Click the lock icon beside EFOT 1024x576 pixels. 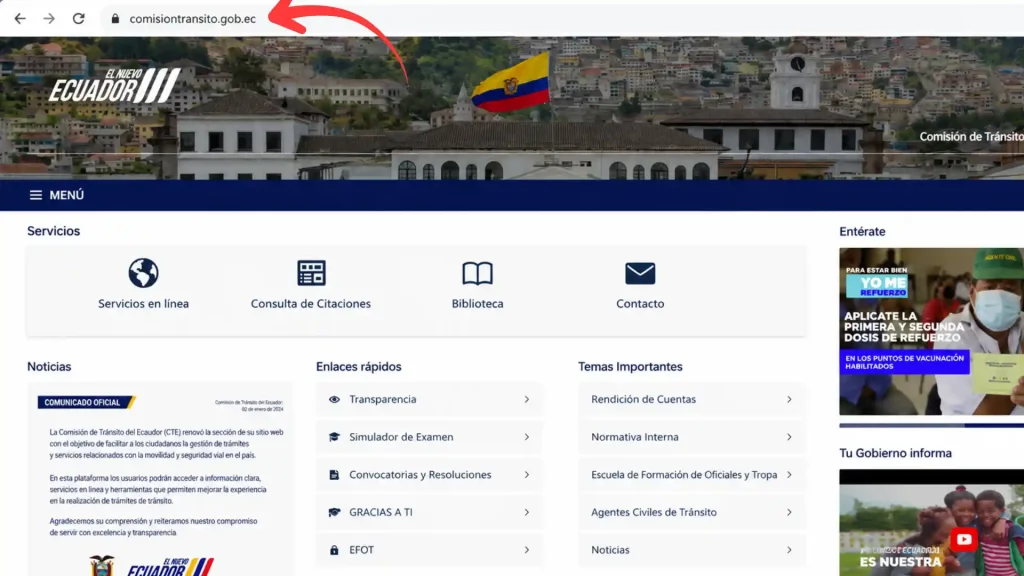pos(334,550)
